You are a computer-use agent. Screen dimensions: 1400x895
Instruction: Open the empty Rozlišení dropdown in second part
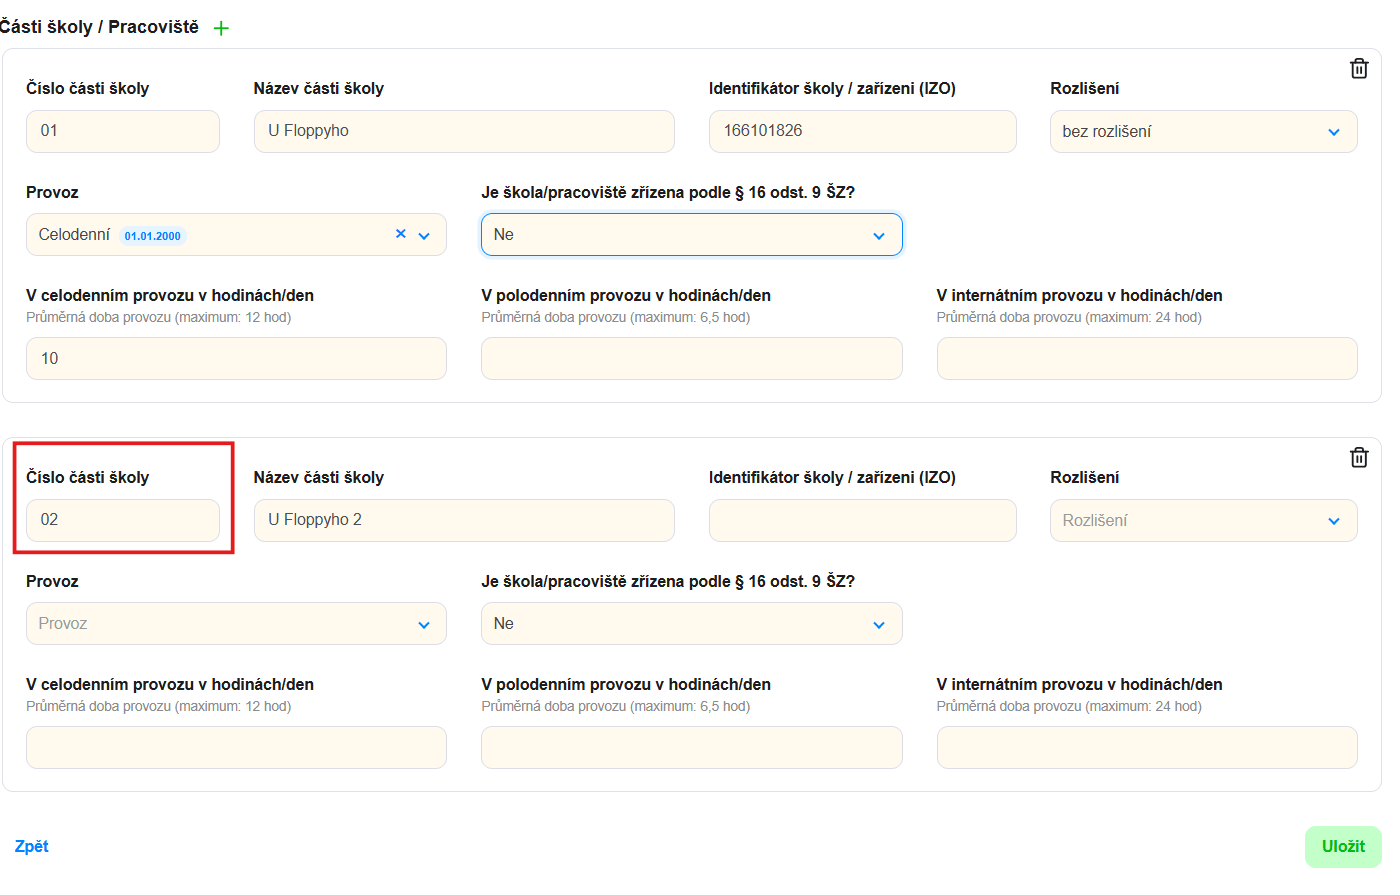(x=1203, y=521)
